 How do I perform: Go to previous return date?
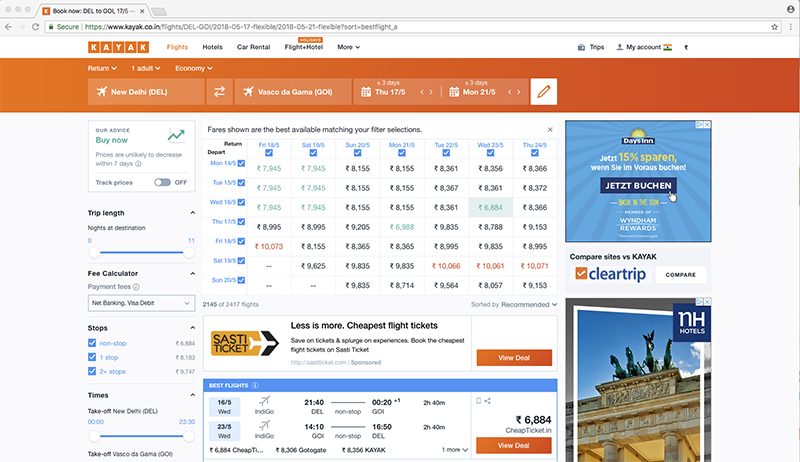pyautogui.click(x=510, y=92)
